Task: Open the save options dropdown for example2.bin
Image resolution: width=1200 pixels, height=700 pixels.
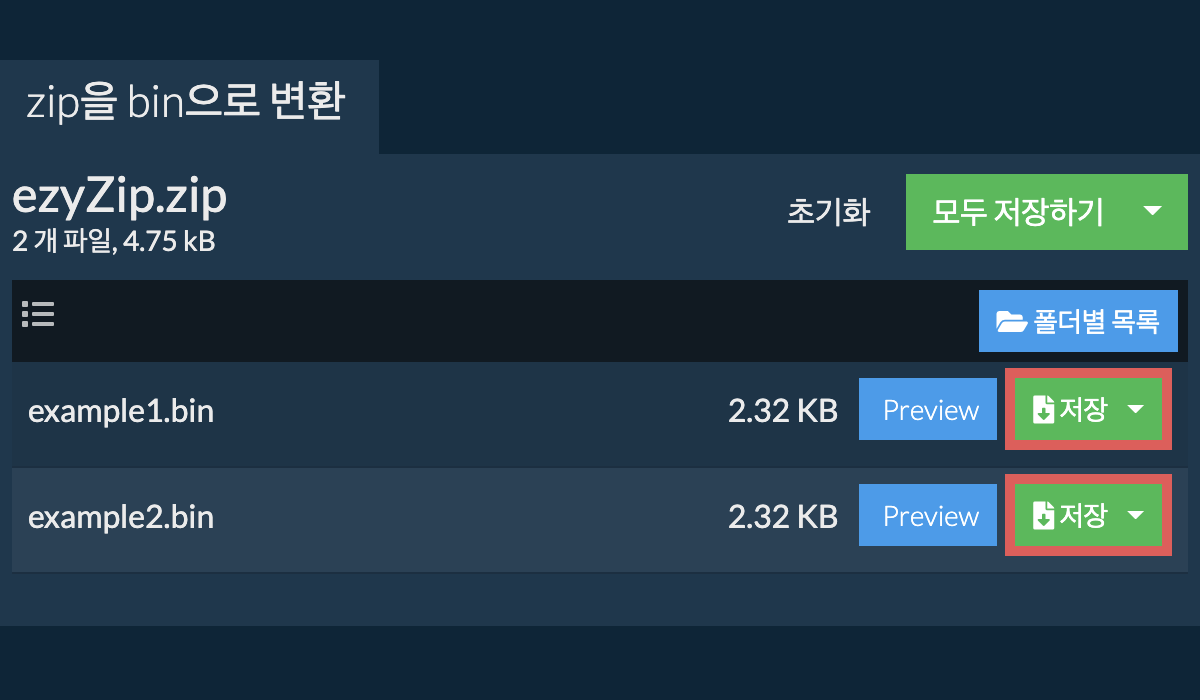Action: point(1137,515)
